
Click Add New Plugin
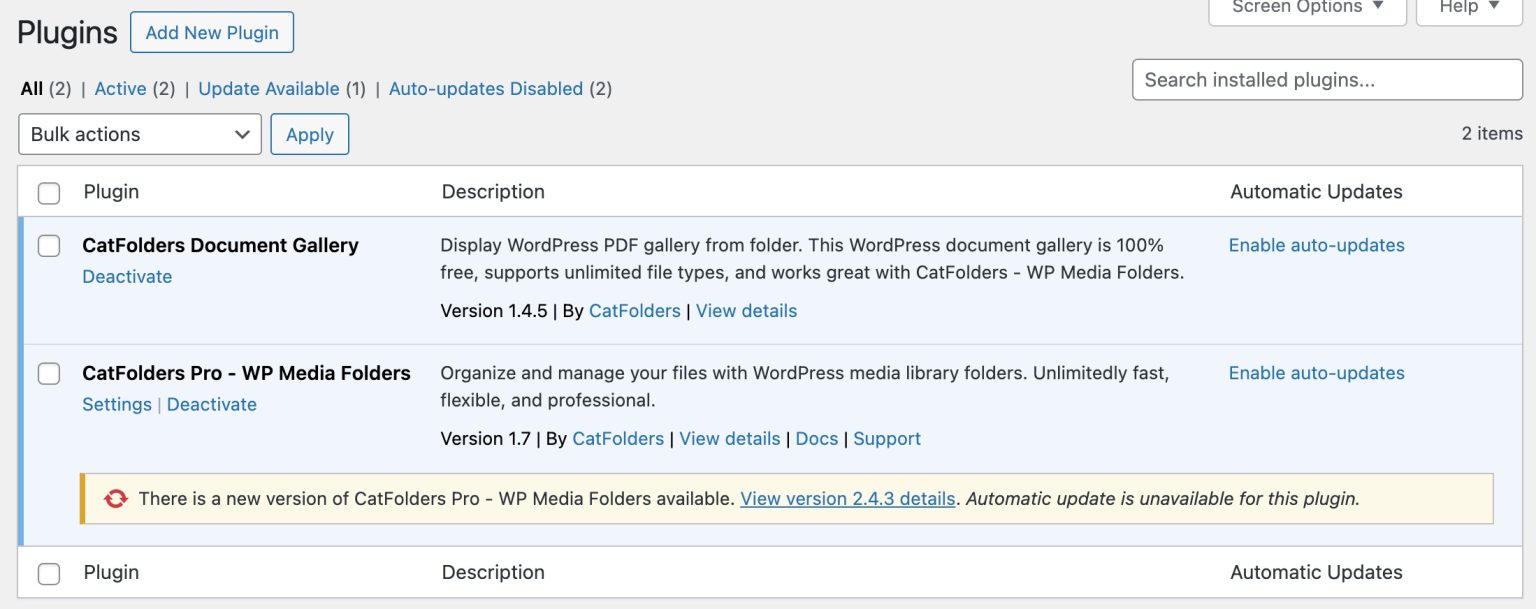[211, 31]
